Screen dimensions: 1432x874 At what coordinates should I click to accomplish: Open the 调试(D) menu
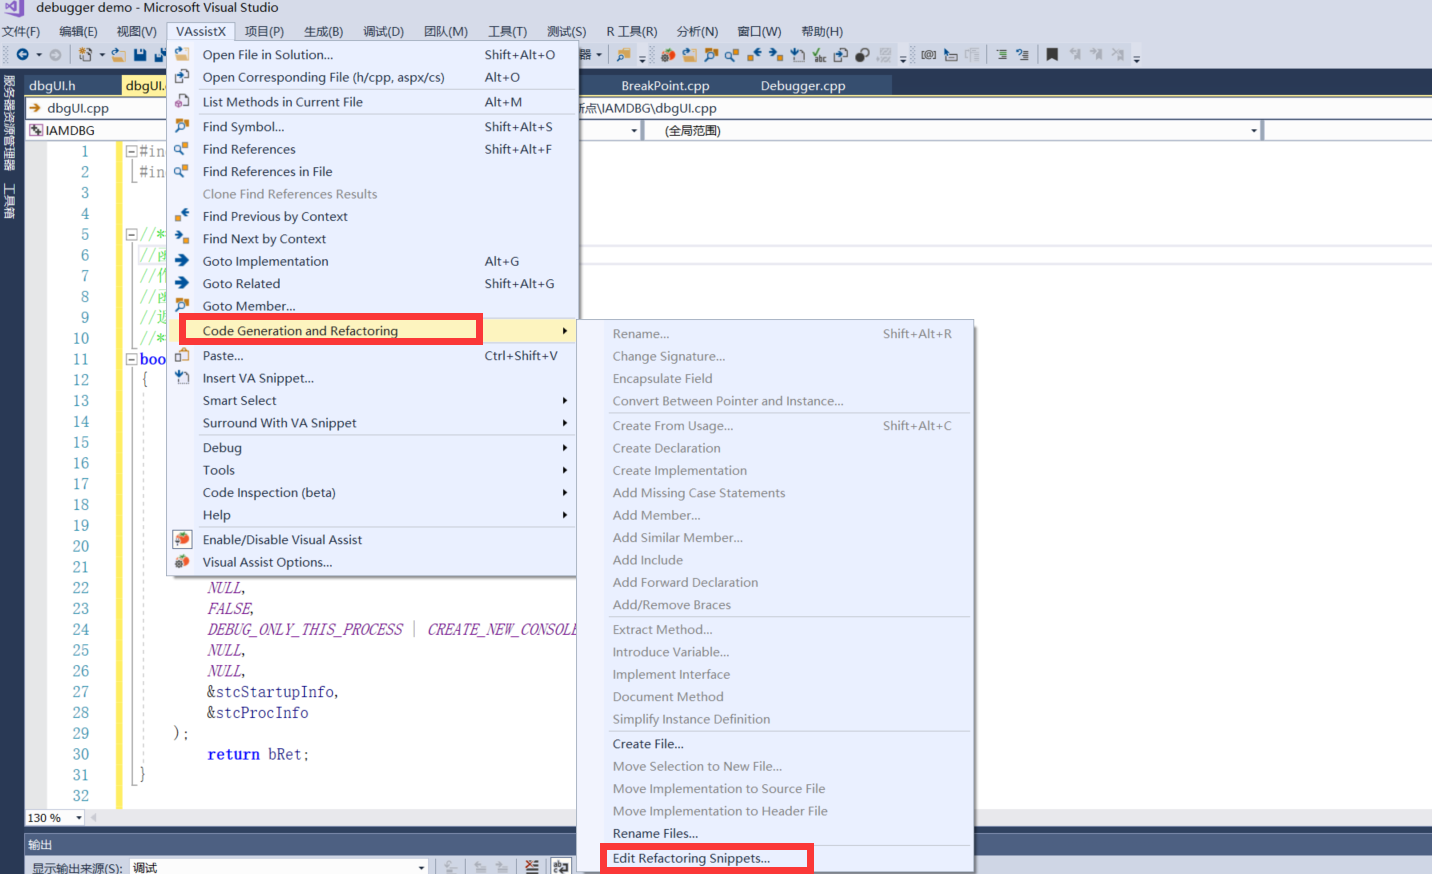click(x=384, y=31)
